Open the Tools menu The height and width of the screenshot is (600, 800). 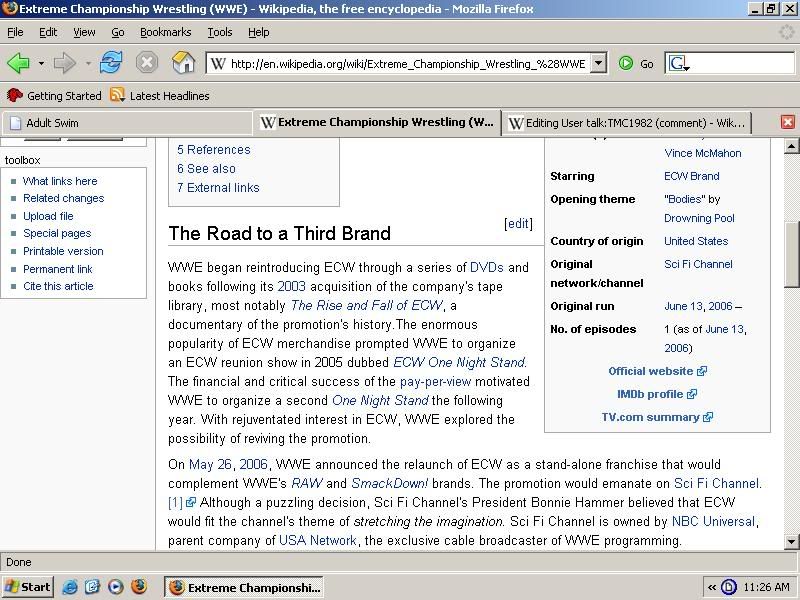(220, 32)
